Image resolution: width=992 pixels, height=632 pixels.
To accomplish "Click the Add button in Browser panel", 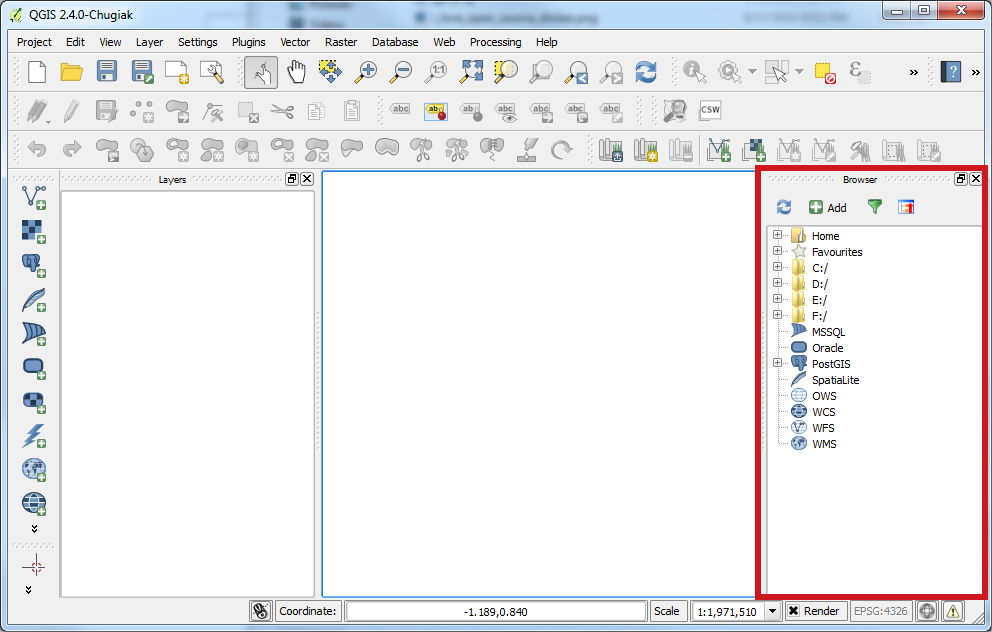I will [827, 207].
